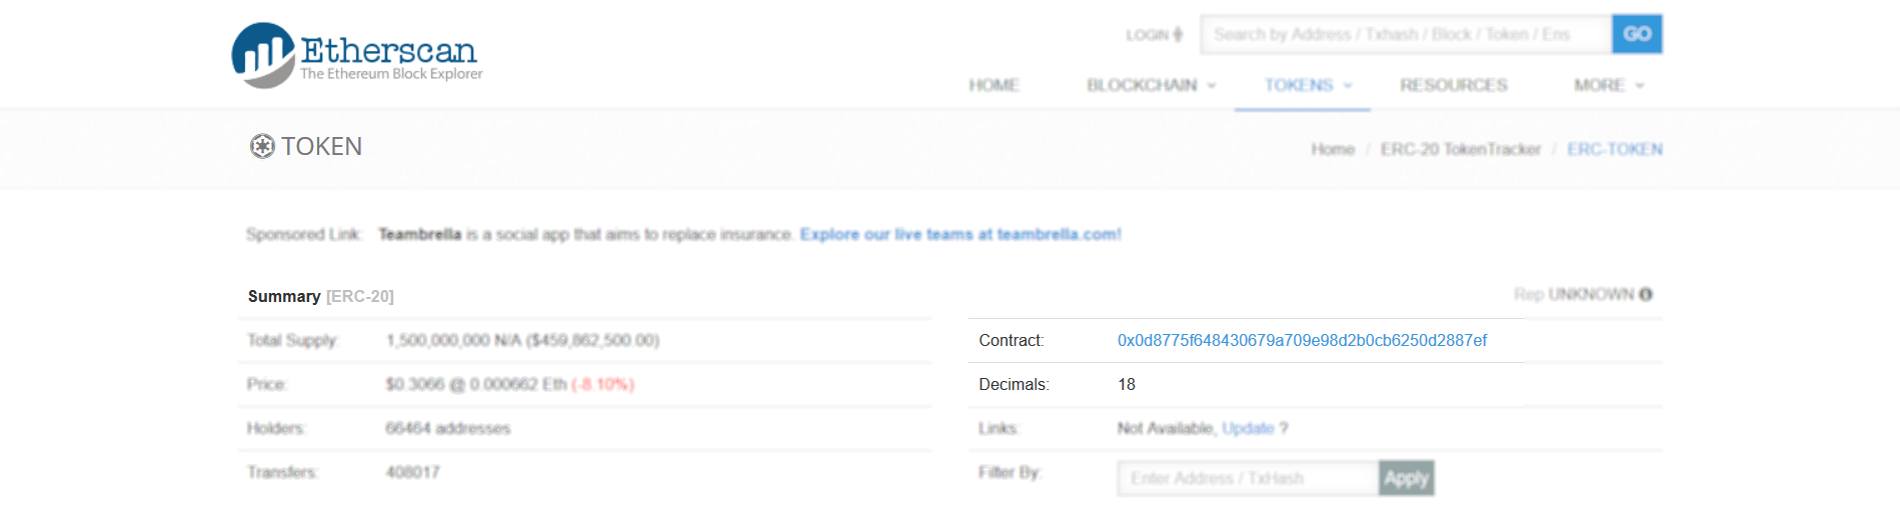
Task: Click the Enter Address / TxHash filter field
Action: click(x=1247, y=479)
